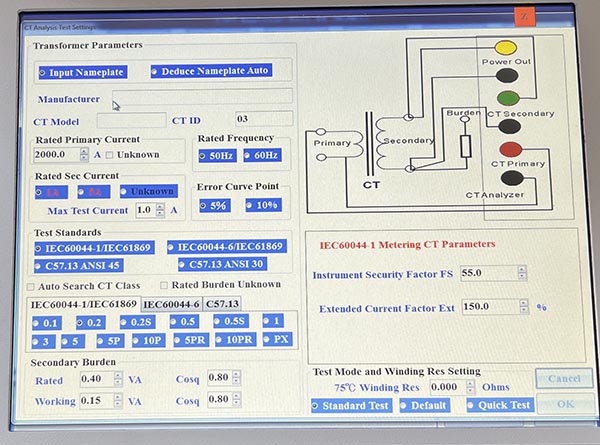Click the Working burden VA field

click(x=97, y=401)
